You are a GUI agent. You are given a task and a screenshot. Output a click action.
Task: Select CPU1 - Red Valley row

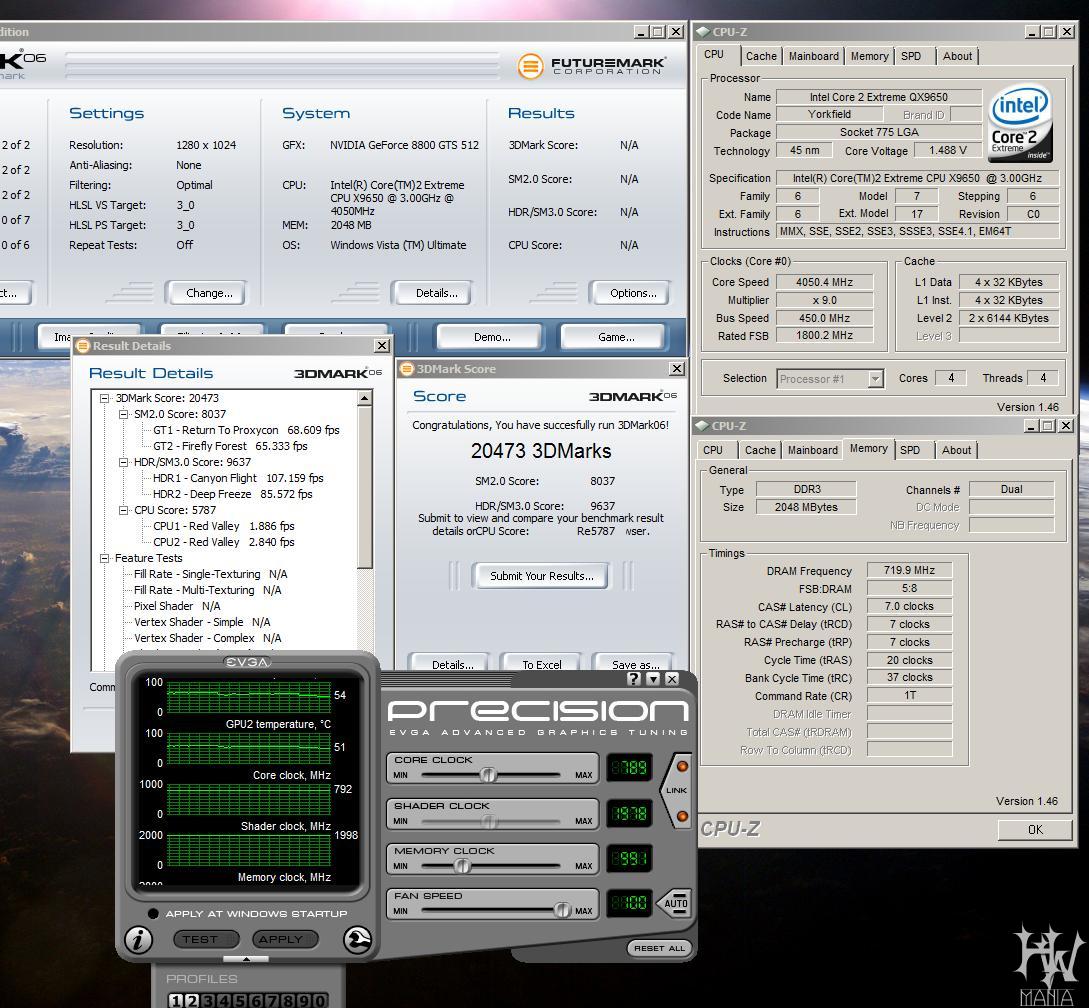(x=224, y=526)
